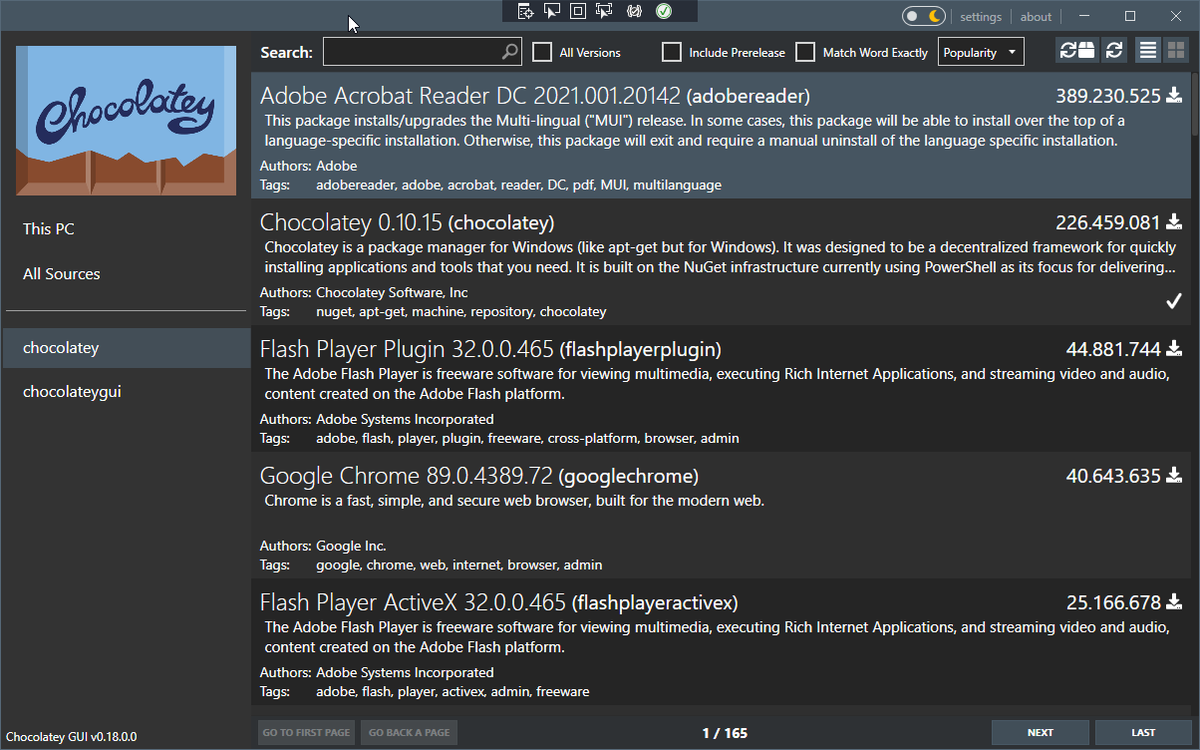The image size is (1200, 750).
Task: Enable the All Versions checkbox
Action: (x=542, y=52)
